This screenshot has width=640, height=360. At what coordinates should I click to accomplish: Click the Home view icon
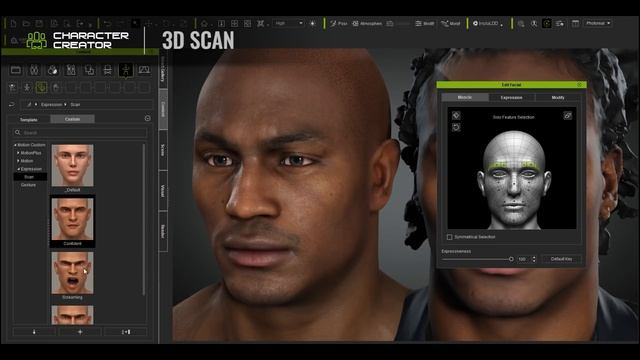pos(204,23)
